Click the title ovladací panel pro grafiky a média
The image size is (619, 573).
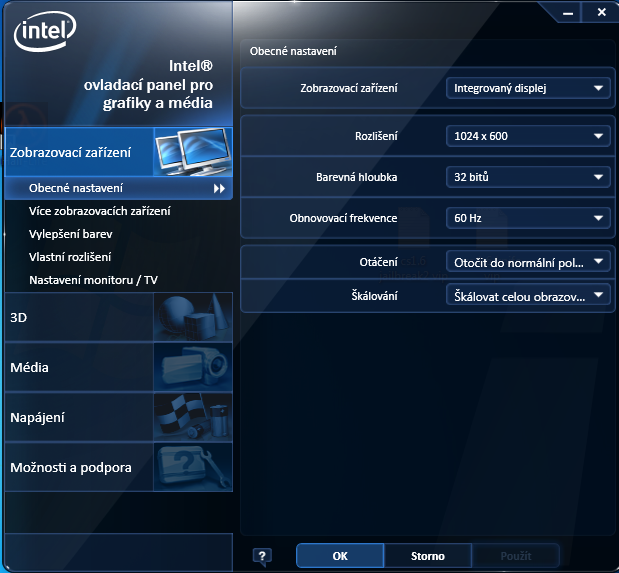148,94
